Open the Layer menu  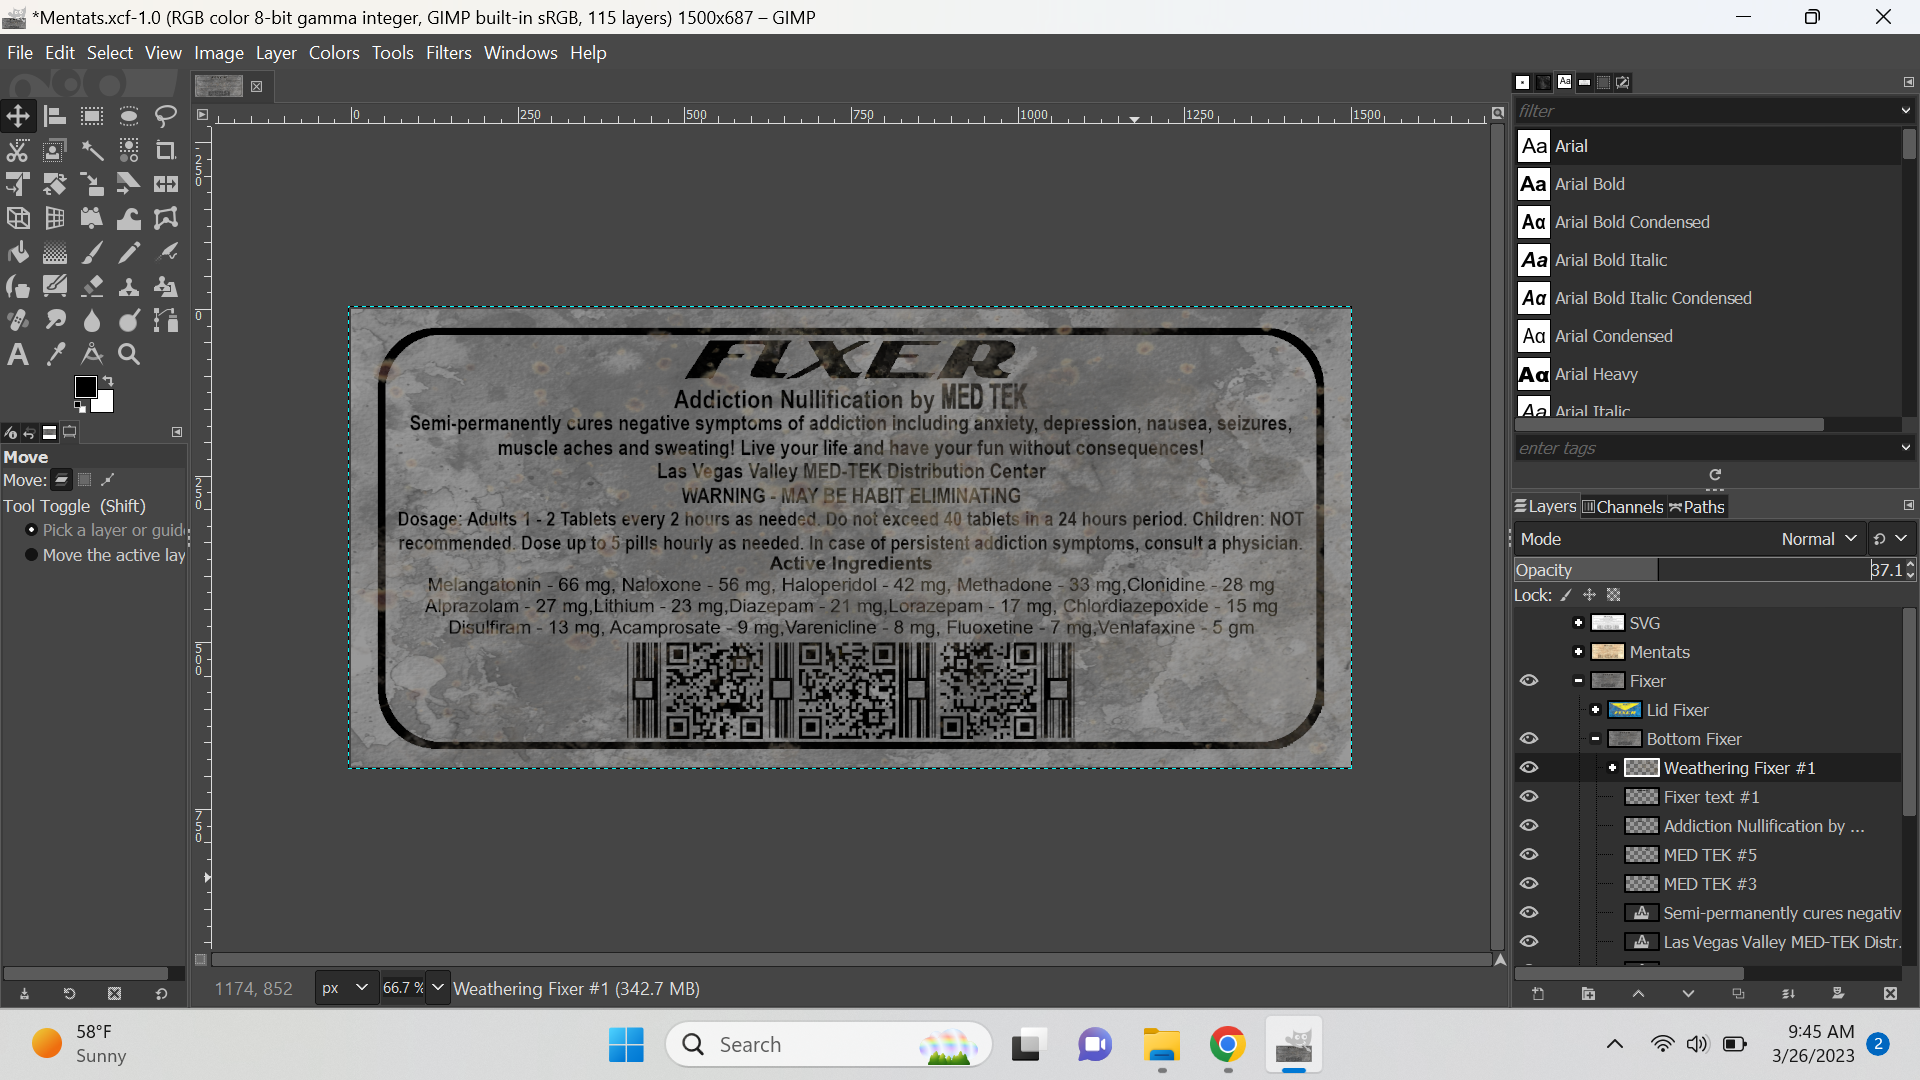tap(276, 53)
